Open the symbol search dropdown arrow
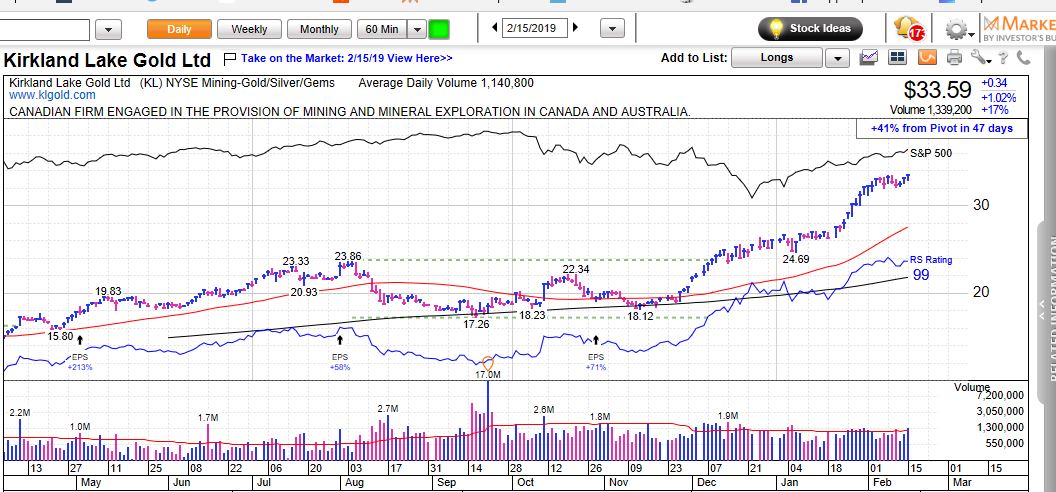Screen dimensions: 1056x492 (108, 30)
